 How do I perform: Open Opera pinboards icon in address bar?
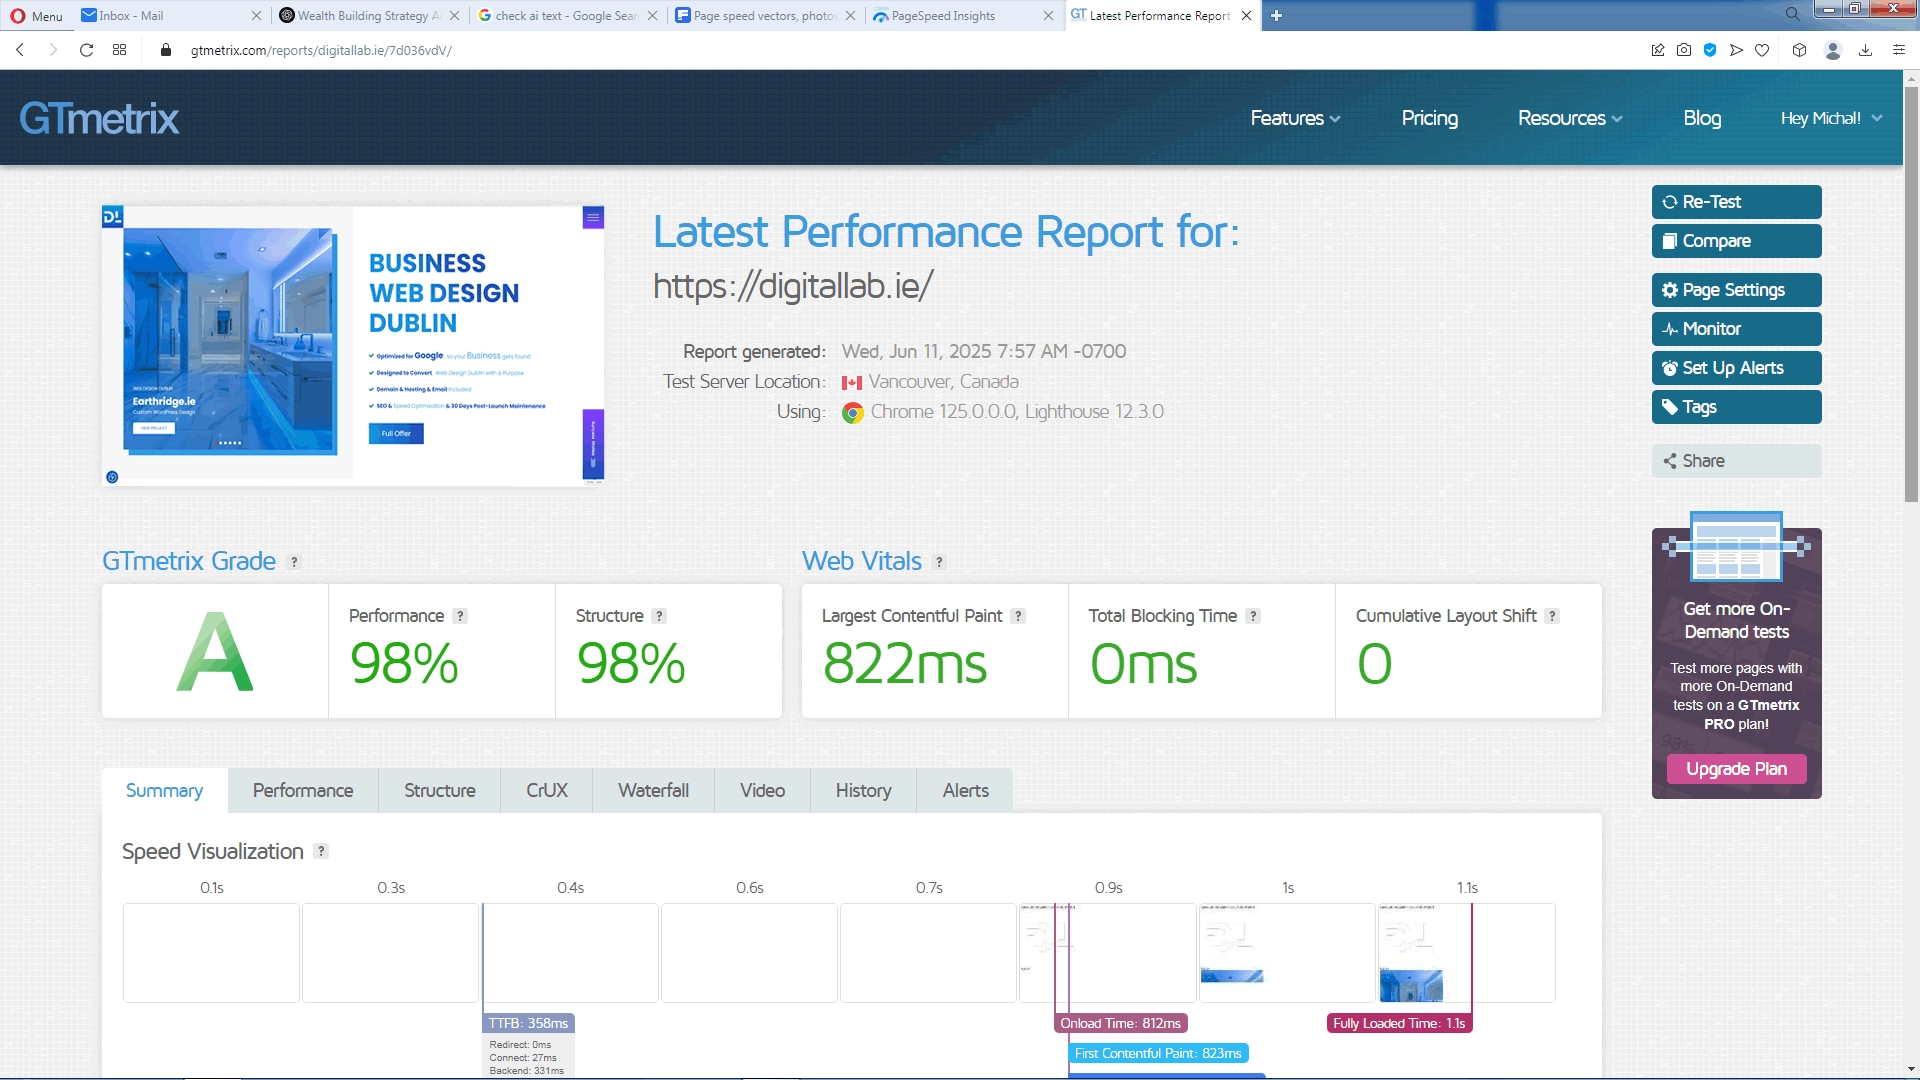coord(1658,50)
